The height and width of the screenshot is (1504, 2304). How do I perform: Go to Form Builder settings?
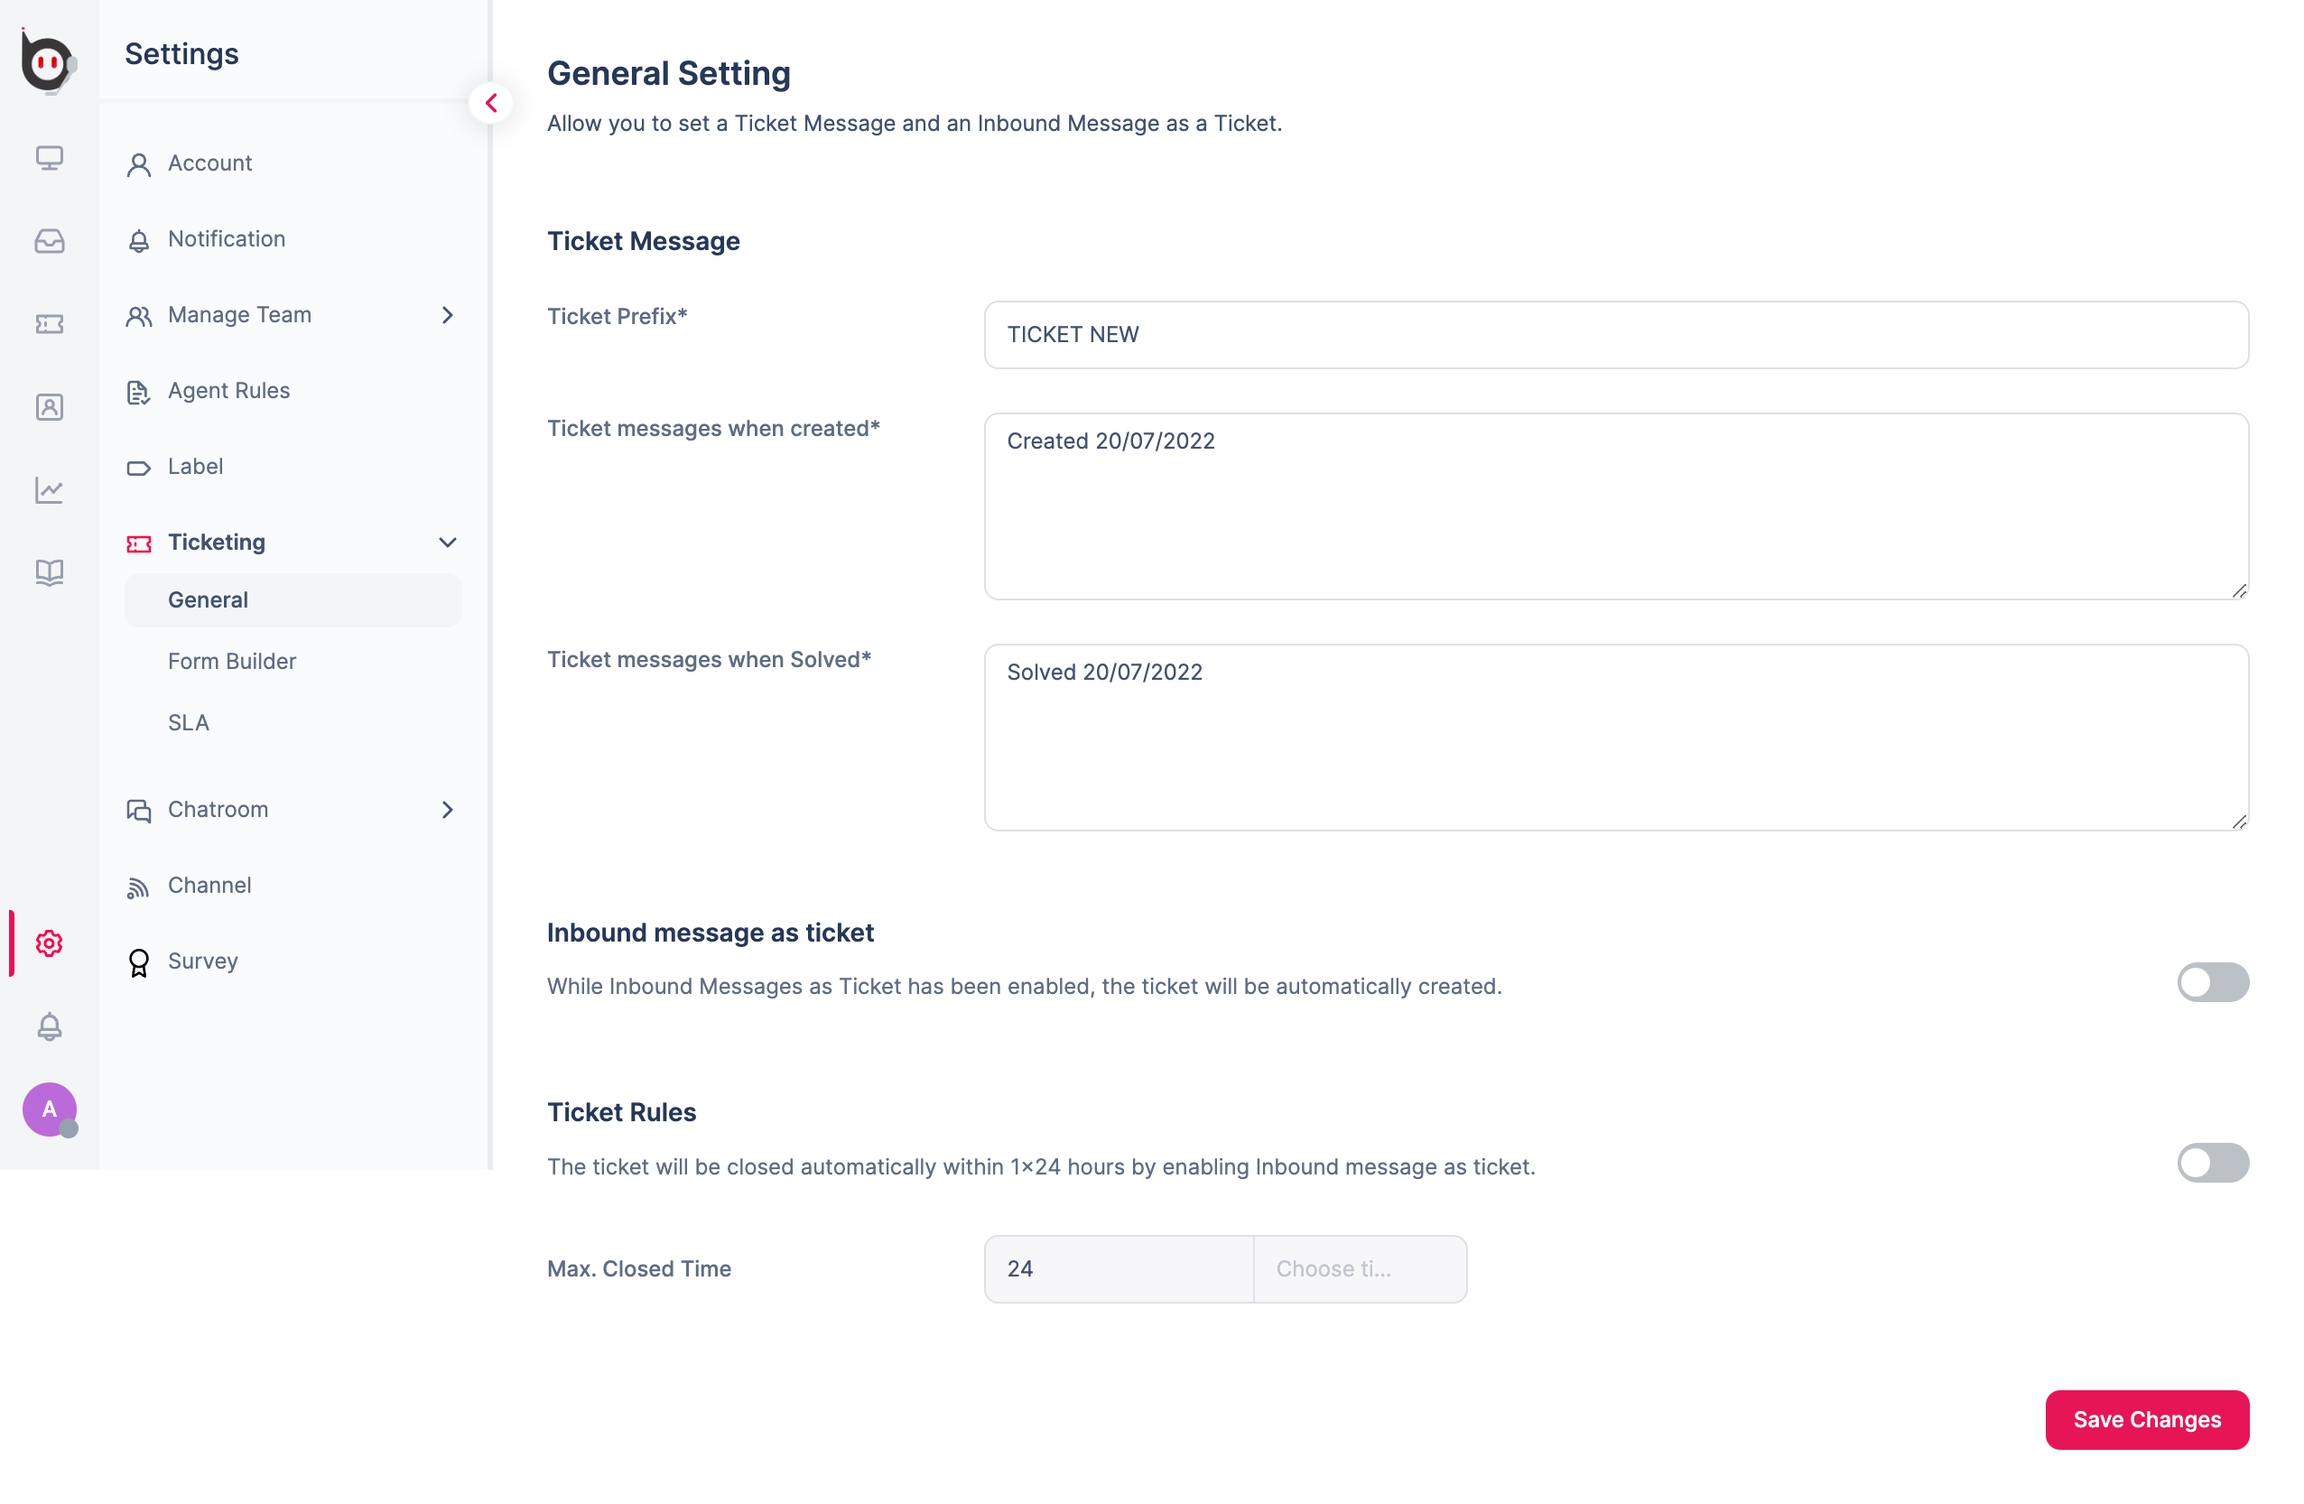tap(232, 661)
